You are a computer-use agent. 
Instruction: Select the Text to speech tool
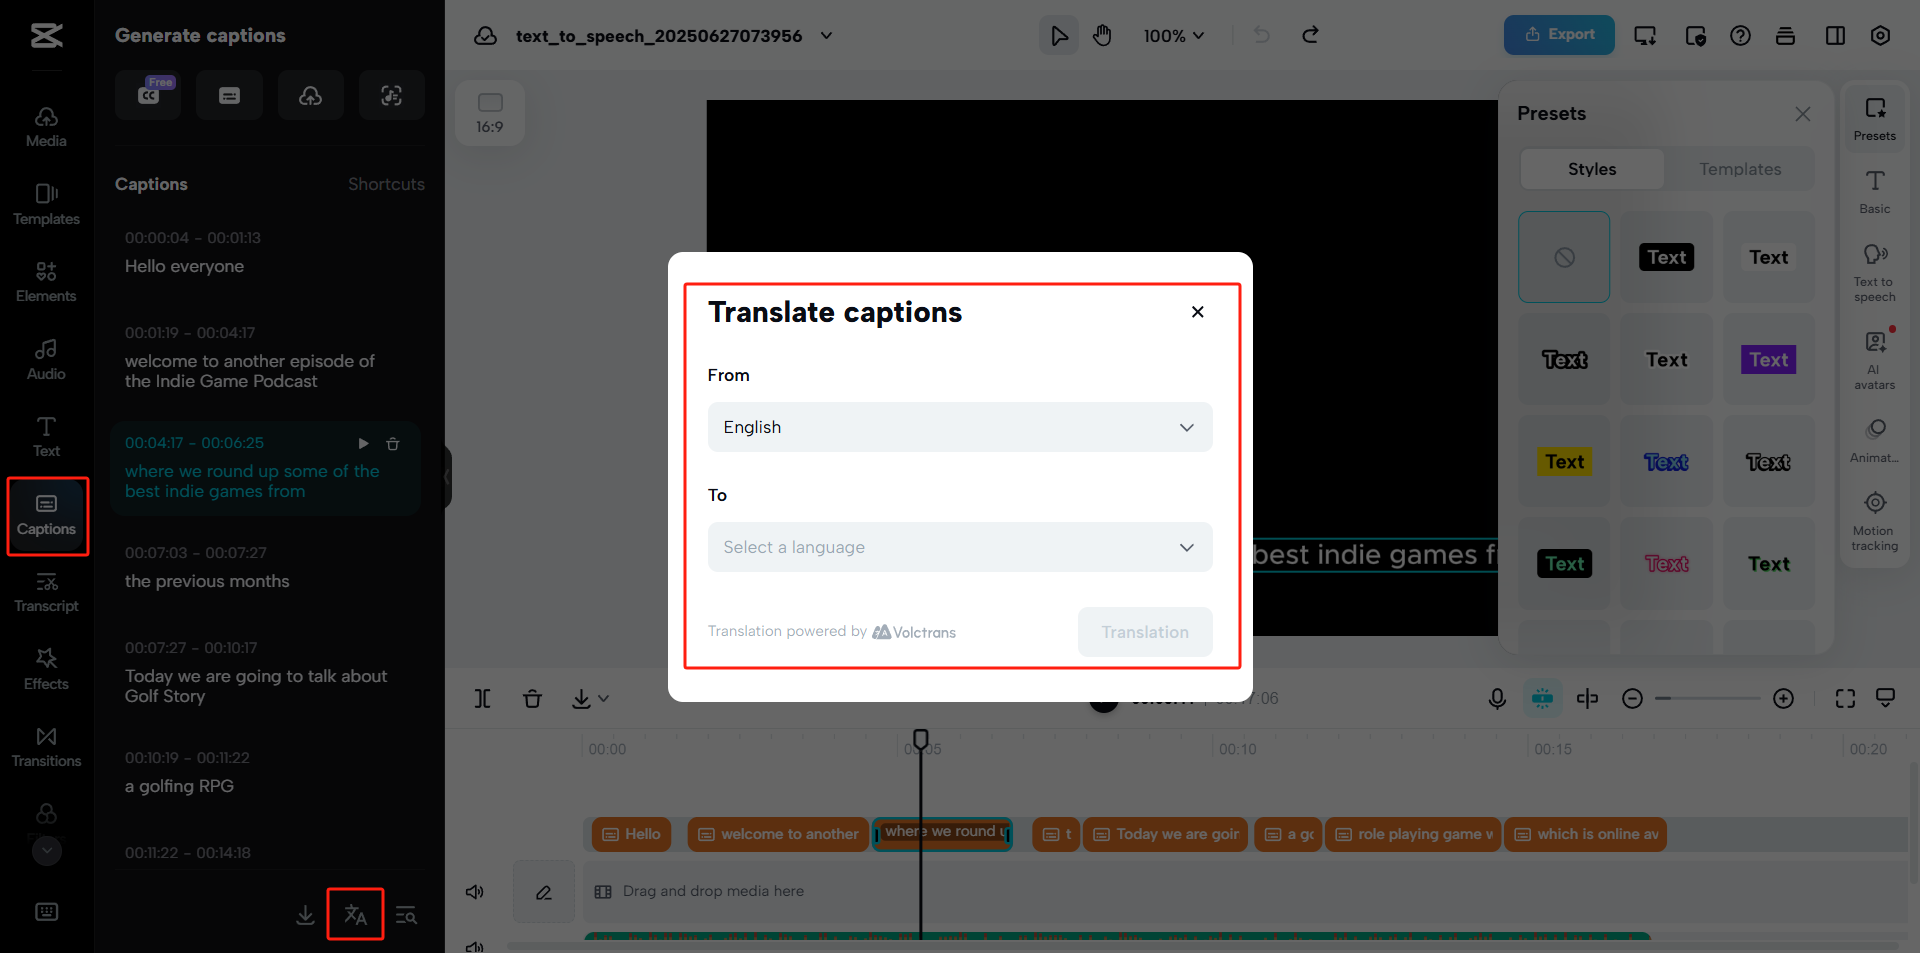1874,272
